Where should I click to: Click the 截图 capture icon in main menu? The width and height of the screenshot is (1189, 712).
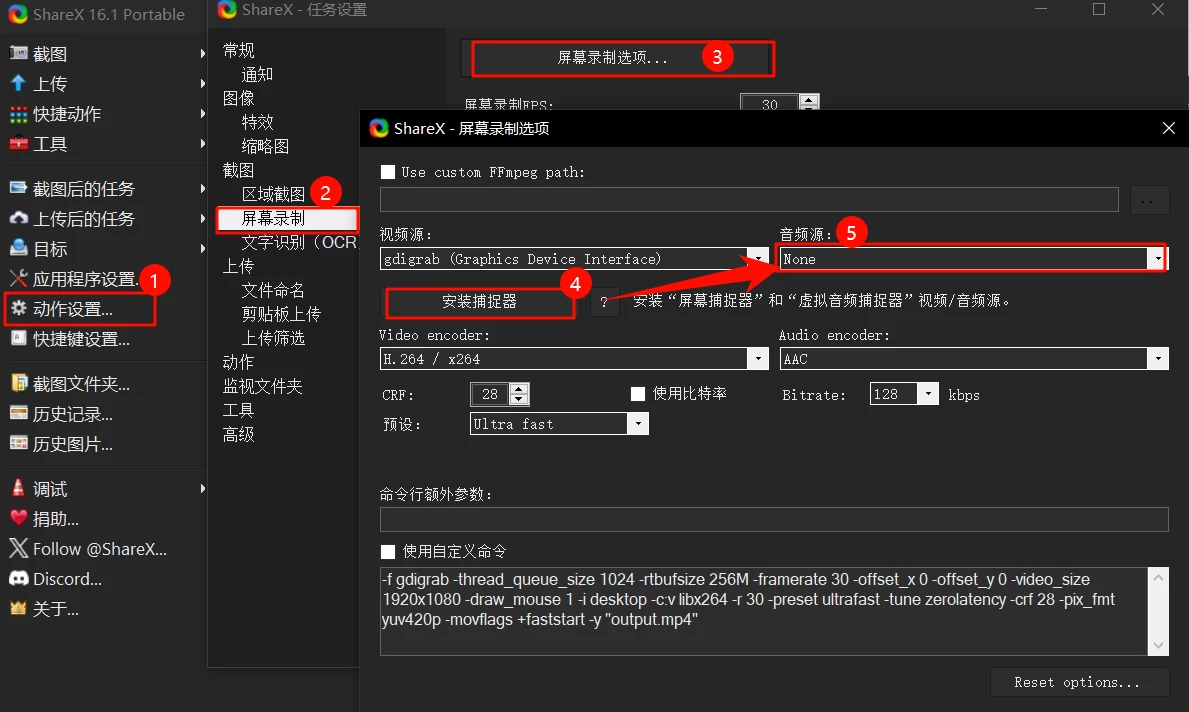point(18,53)
